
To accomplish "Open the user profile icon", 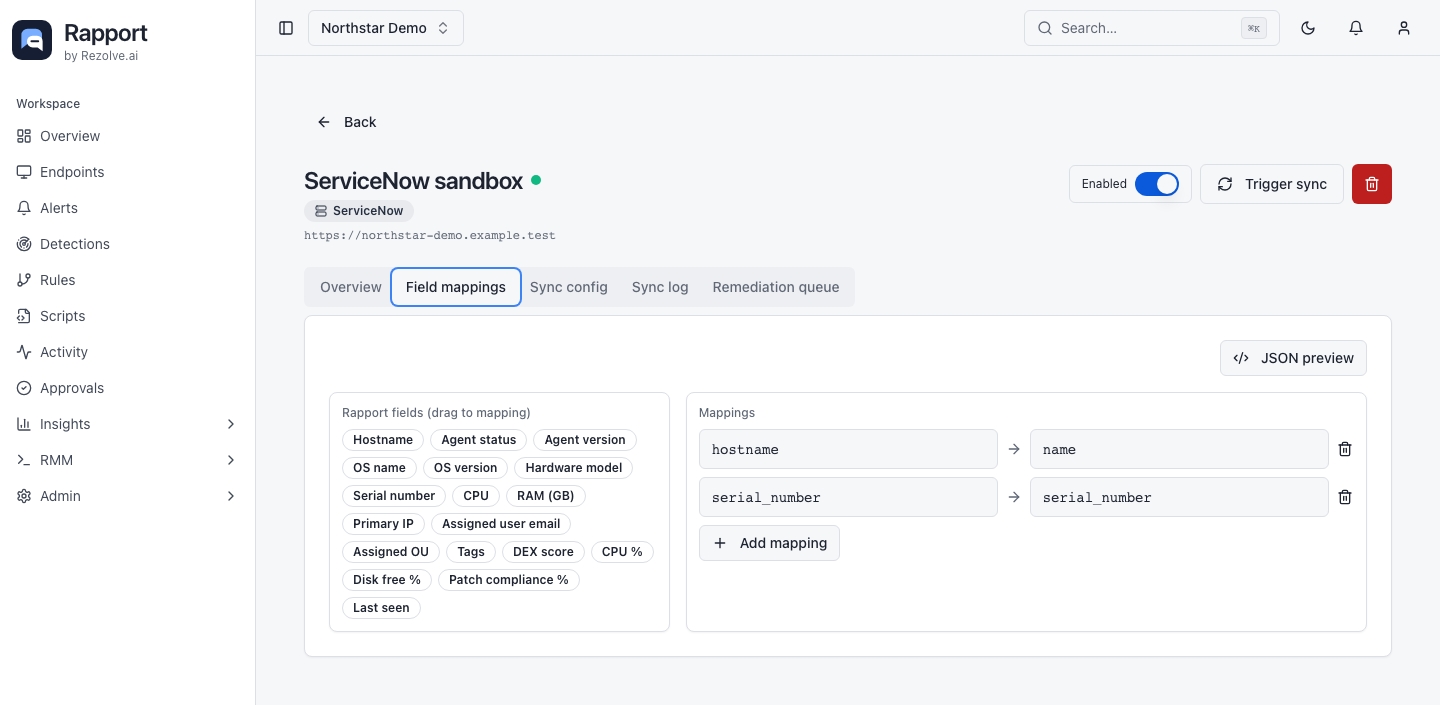I will click(1404, 28).
